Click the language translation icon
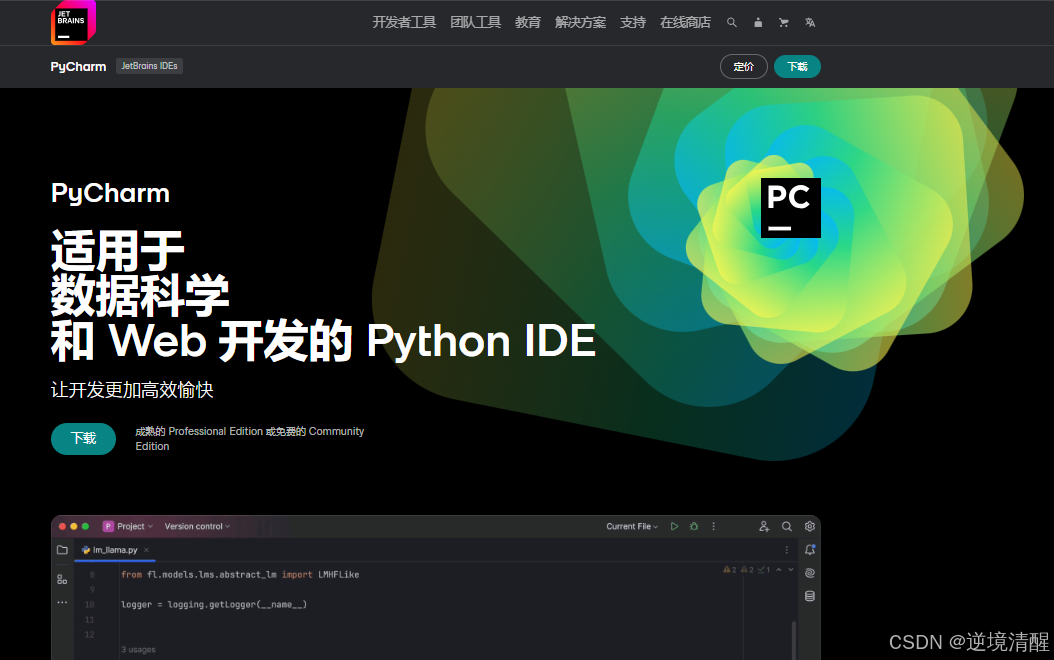The width and height of the screenshot is (1054, 660). pos(810,22)
